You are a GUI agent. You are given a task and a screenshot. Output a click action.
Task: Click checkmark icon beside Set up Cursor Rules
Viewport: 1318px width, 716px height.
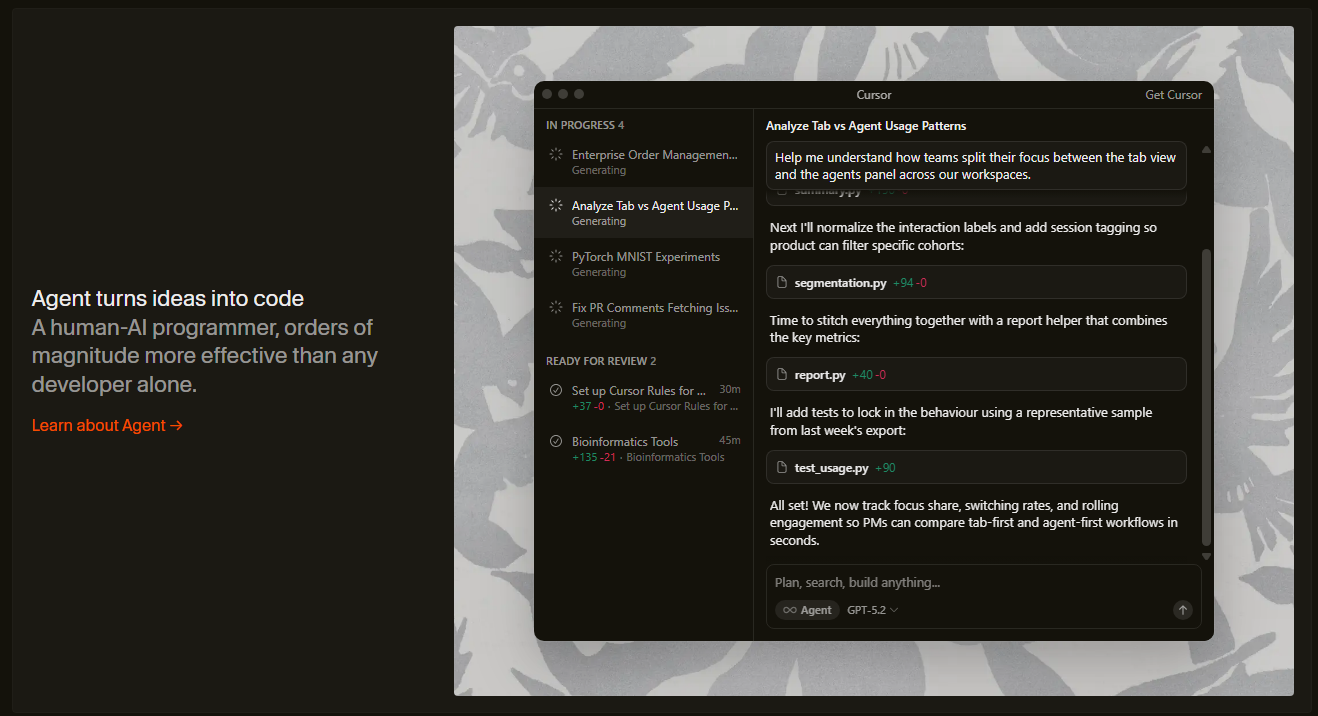coord(556,390)
